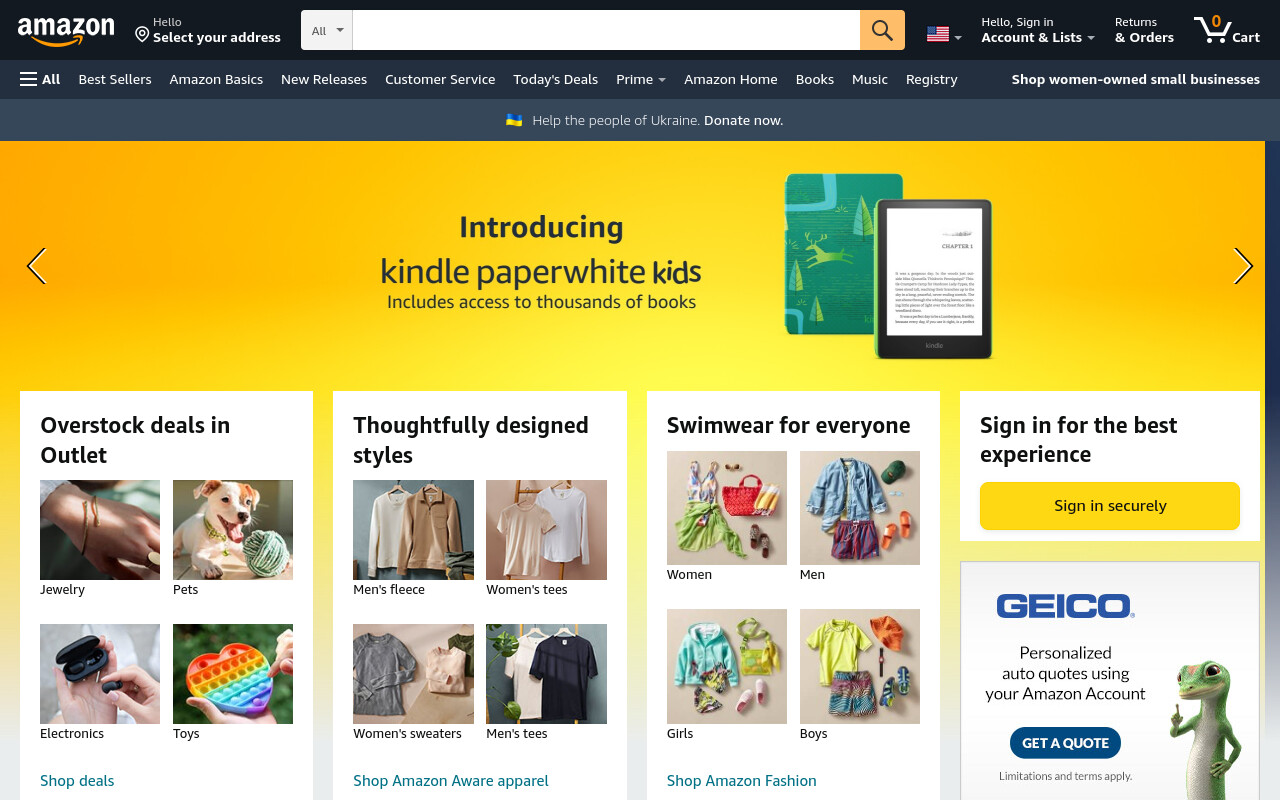Click the location pin address selector

[208, 30]
